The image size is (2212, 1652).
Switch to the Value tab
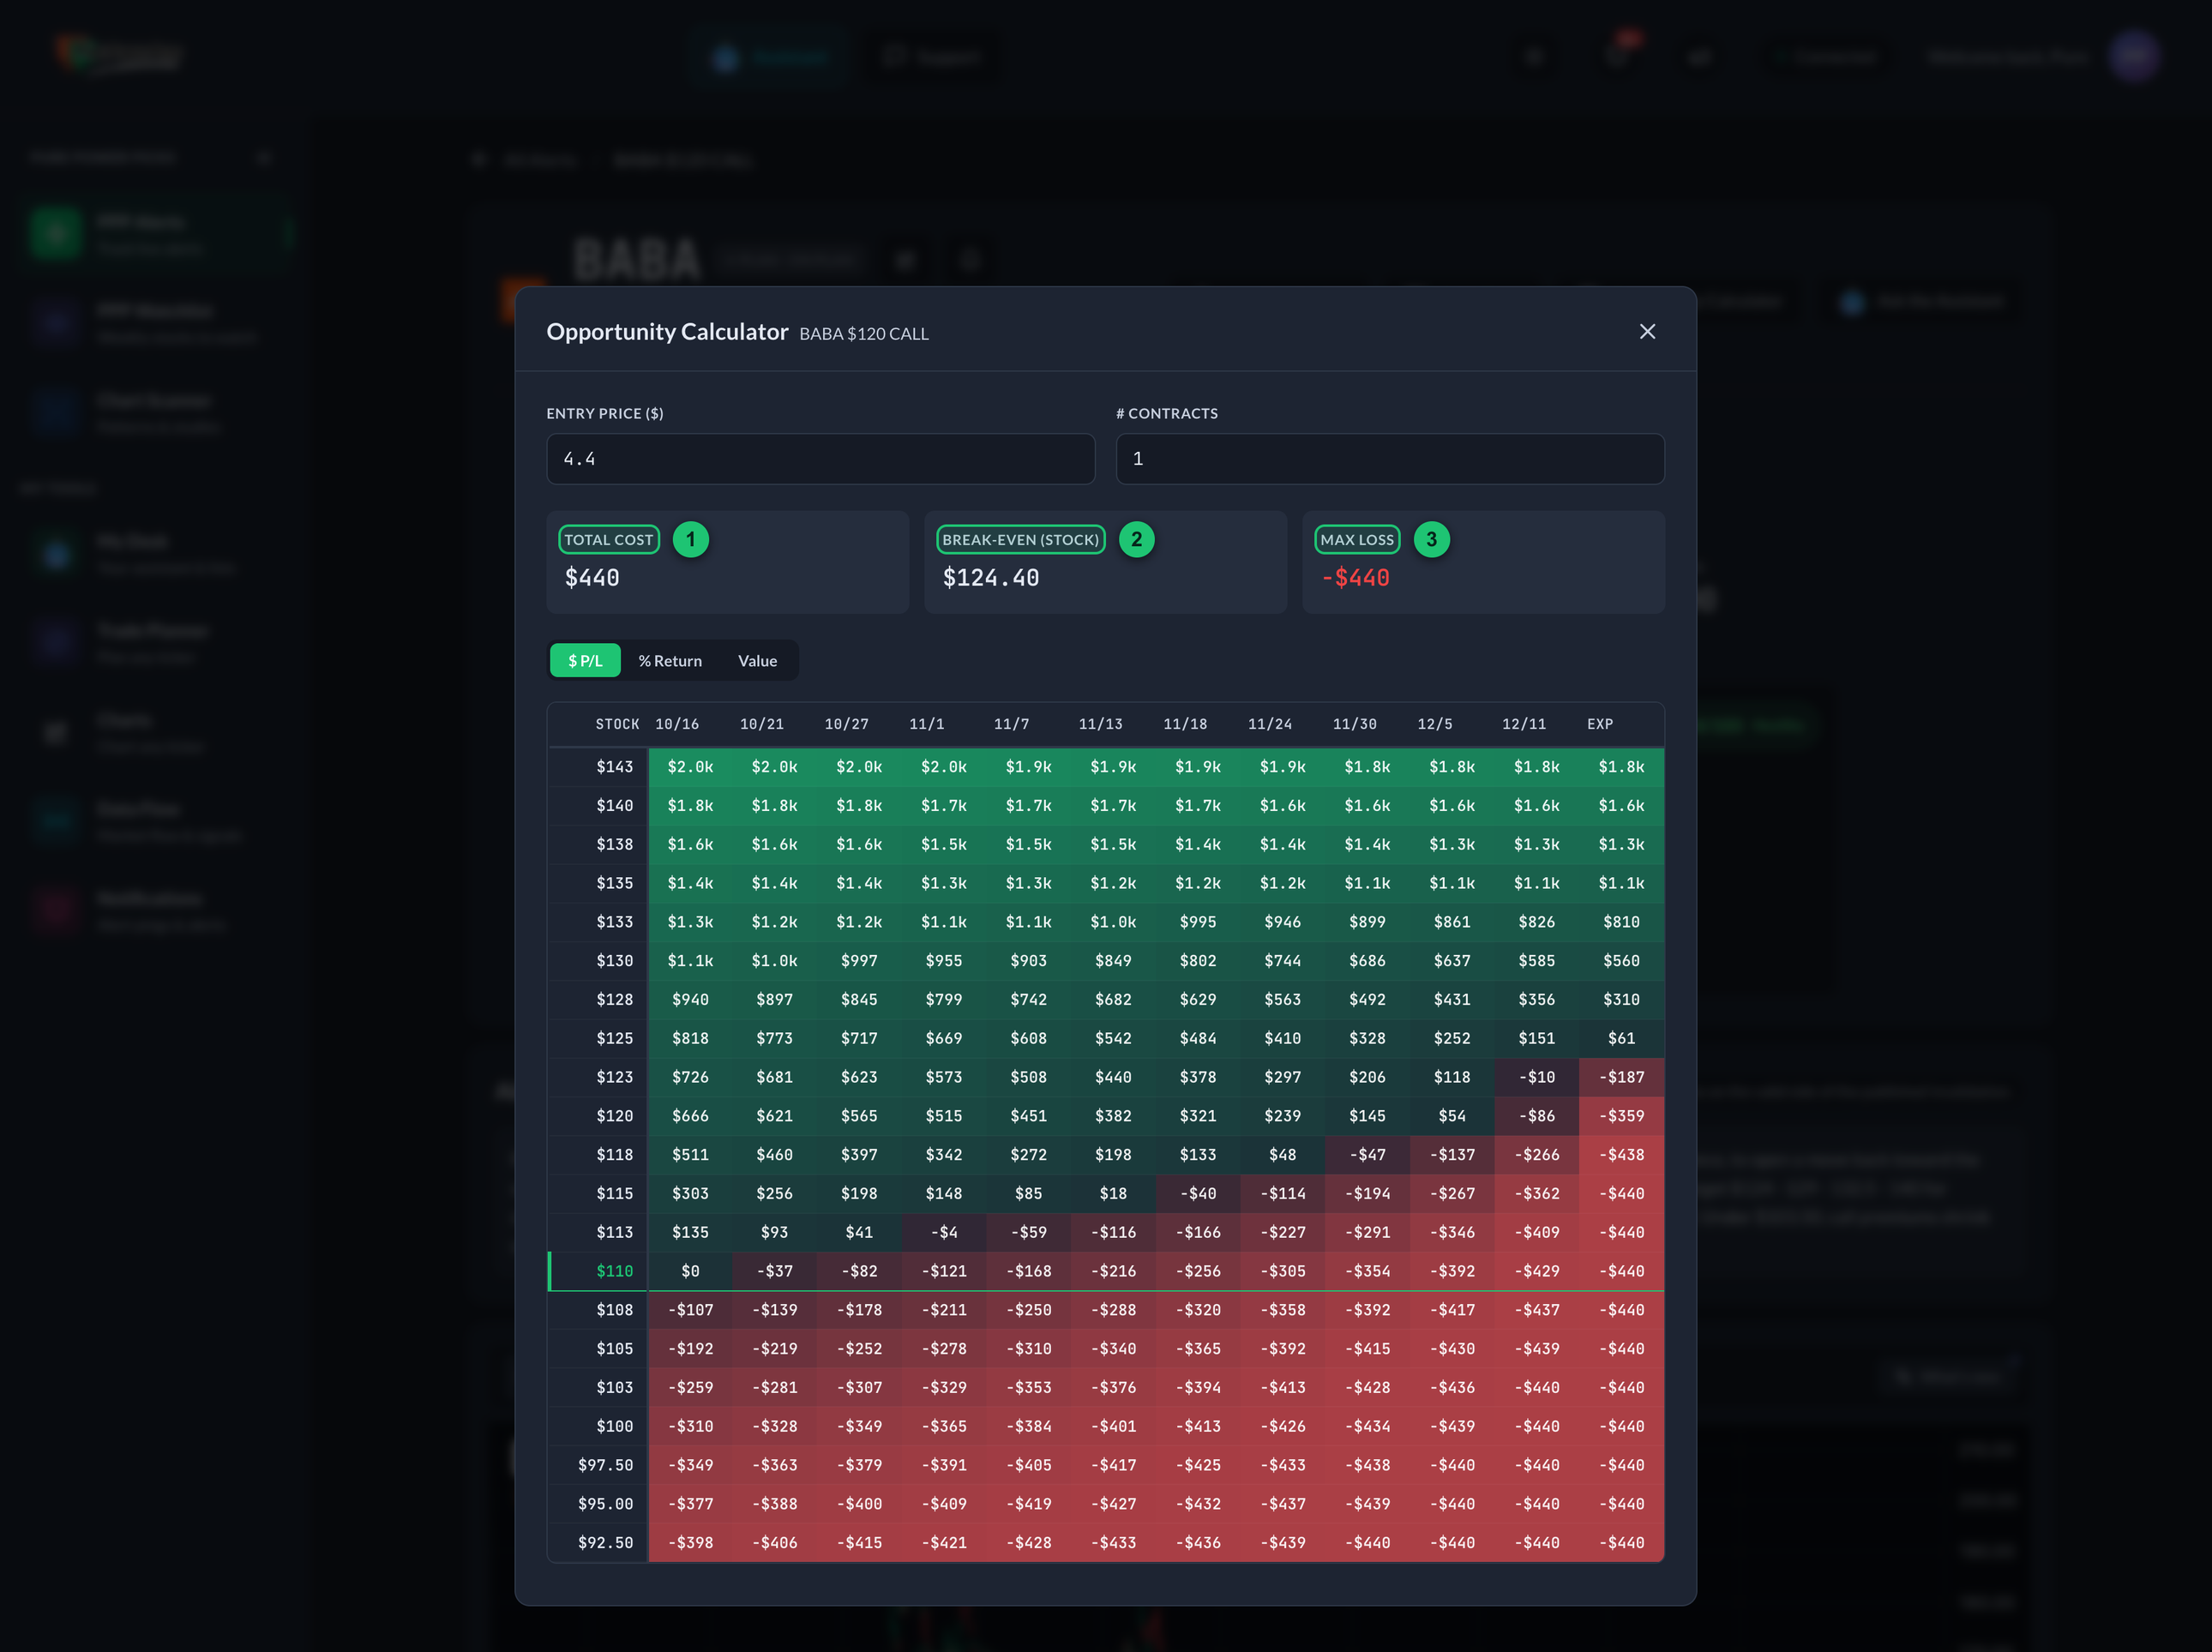[757, 661]
